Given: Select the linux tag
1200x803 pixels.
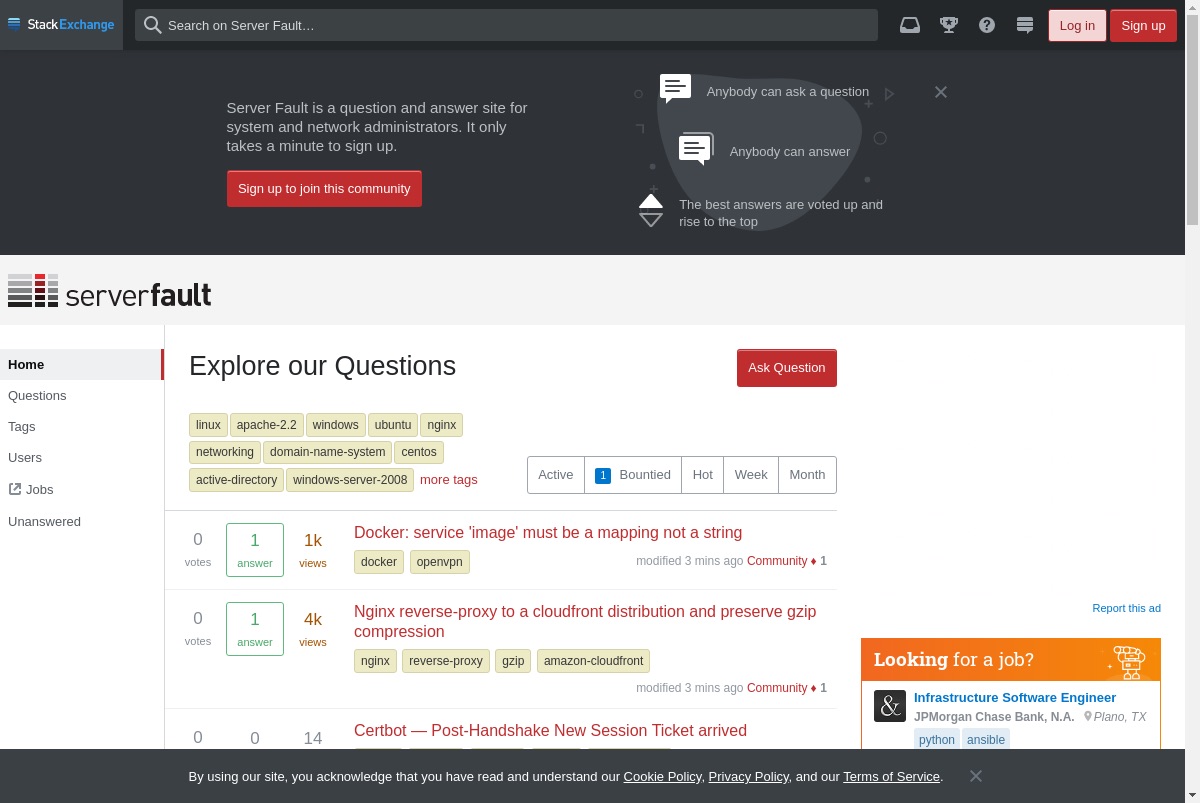Looking at the screenshot, I should (x=208, y=425).
